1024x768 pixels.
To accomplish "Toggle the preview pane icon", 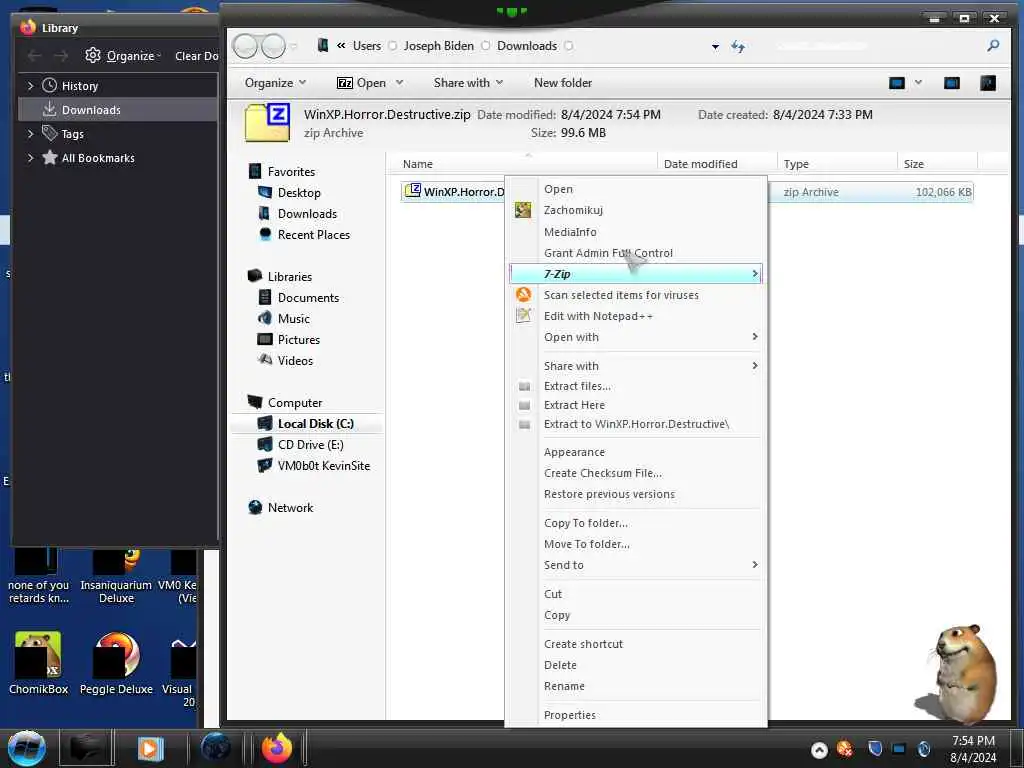I will [x=952, y=83].
